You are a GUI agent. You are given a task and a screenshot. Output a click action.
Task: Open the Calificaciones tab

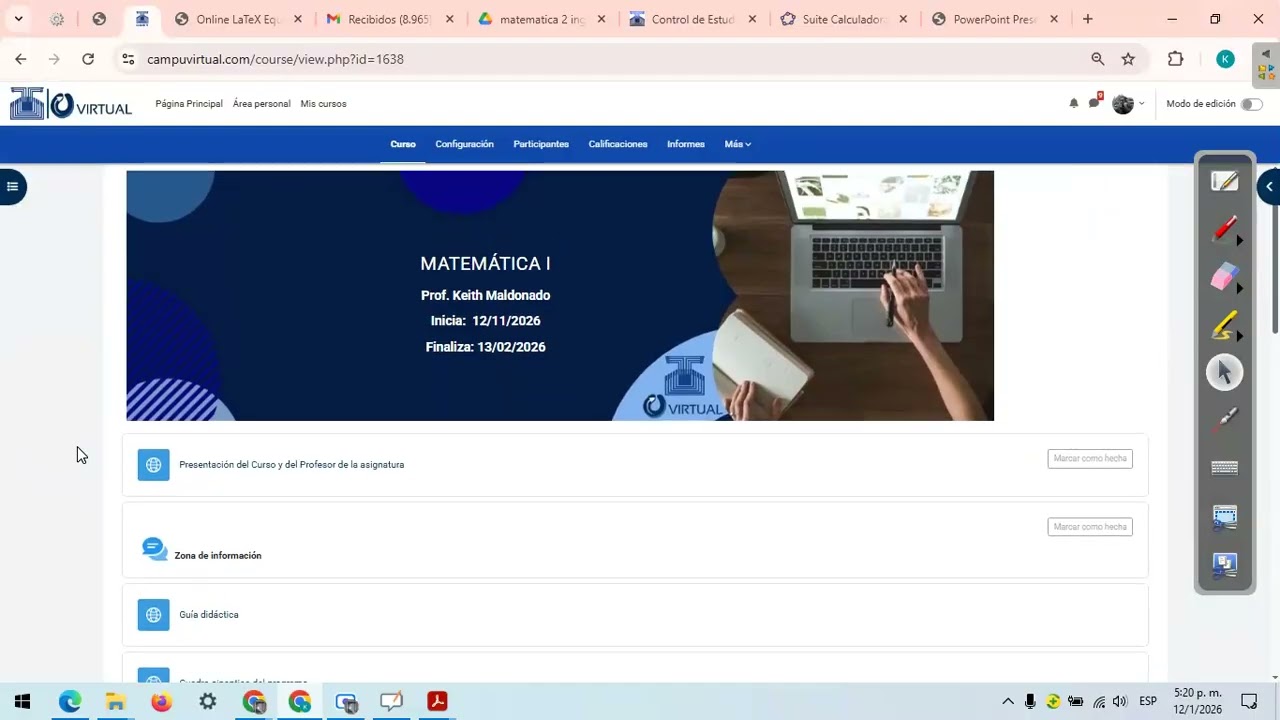[618, 144]
